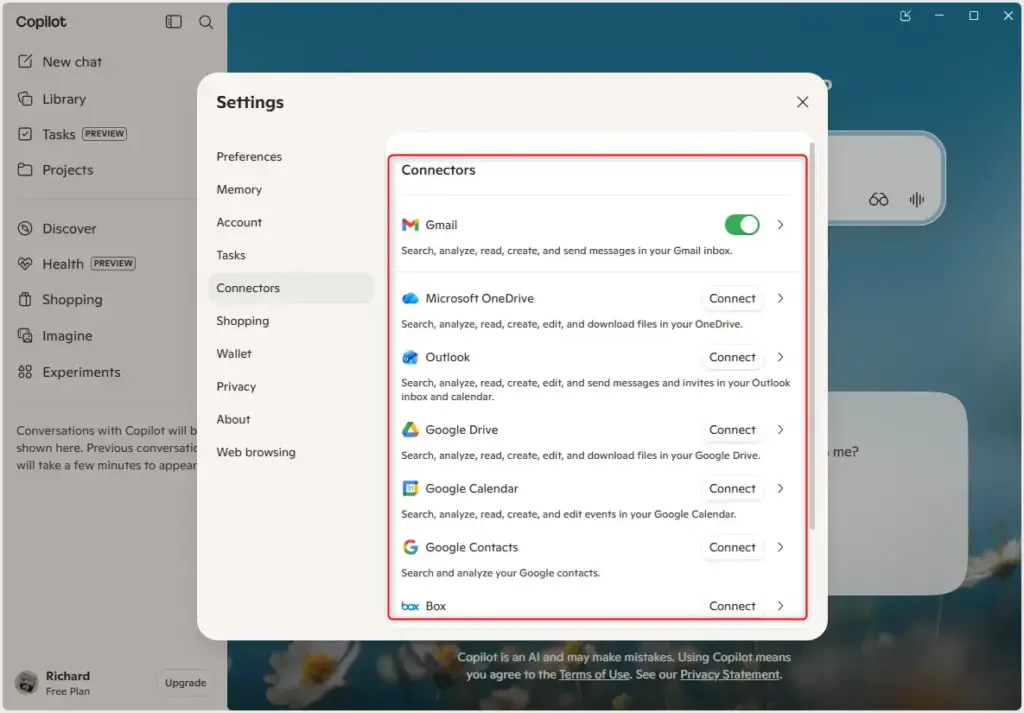The width and height of the screenshot is (1024, 713).
Task: Open Memory settings section
Action: pyautogui.click(x=291, y=189)
